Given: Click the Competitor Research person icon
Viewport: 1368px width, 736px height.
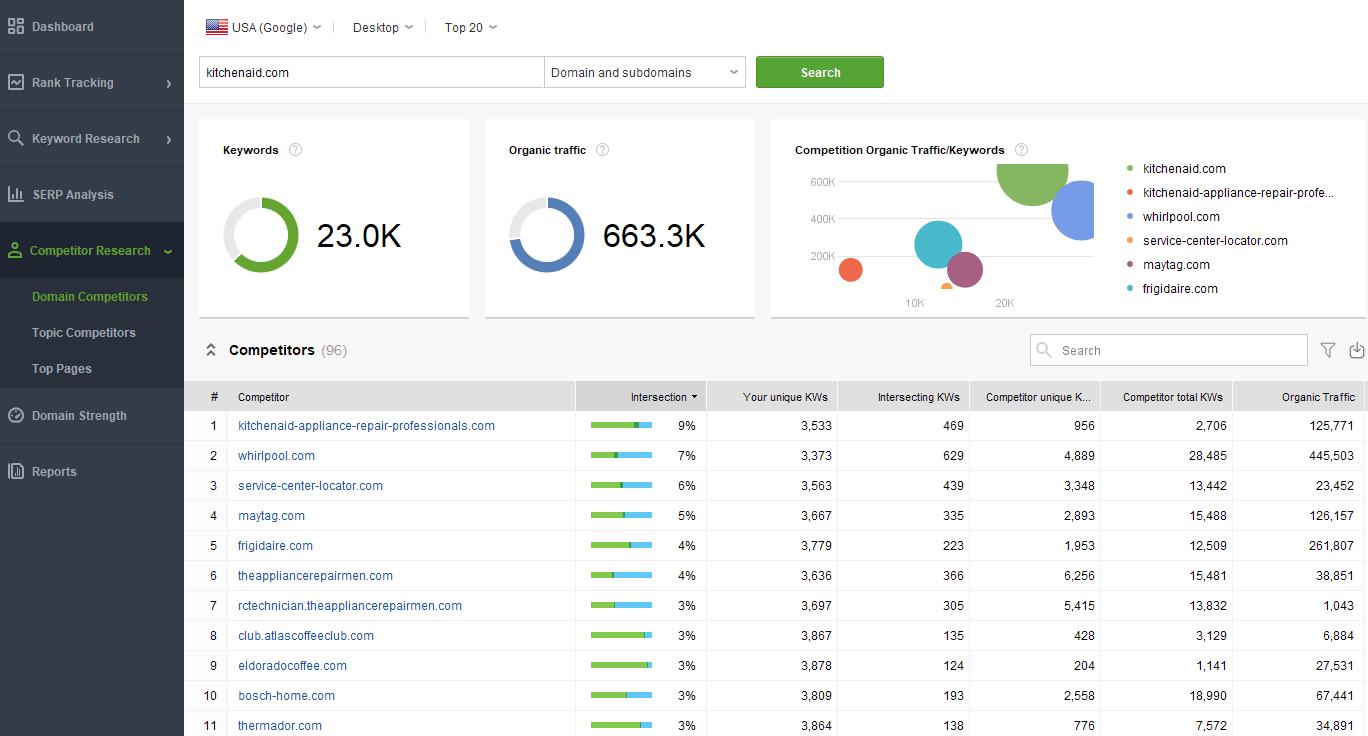Looking at the screenshot, I should [15, 251].
